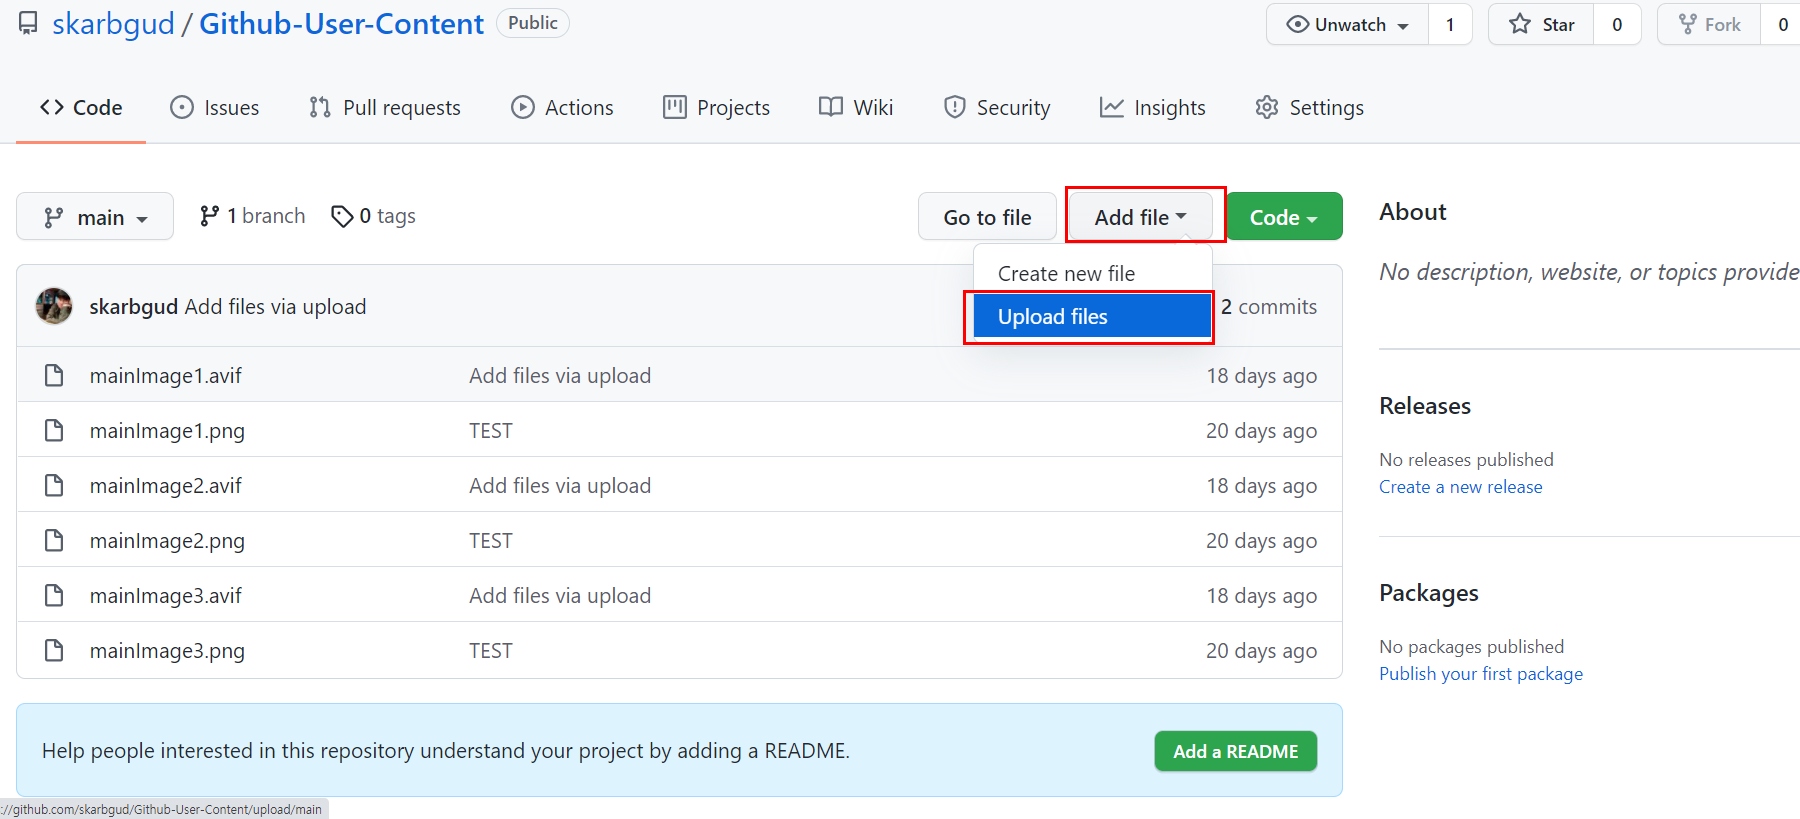Image resolution: width=1800 pixels, height=819 pixels.
Task: Click file icon next to mainImage3.avif
Action: pos(54,595)
